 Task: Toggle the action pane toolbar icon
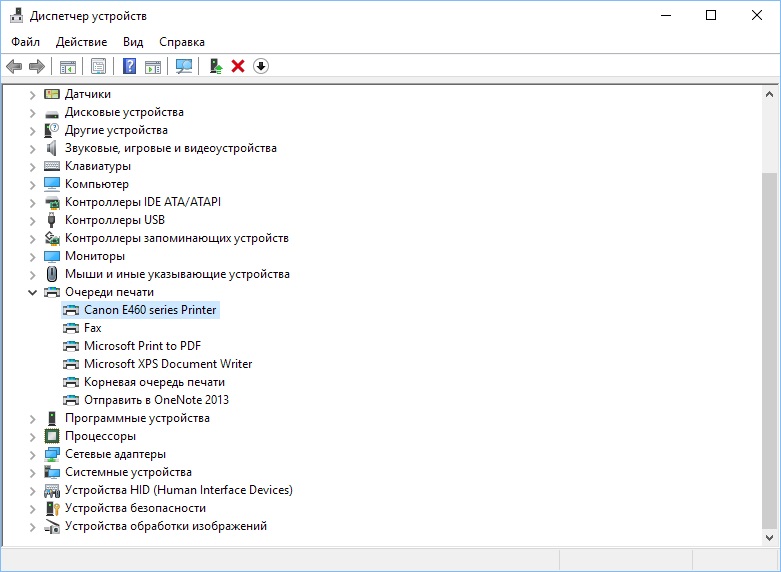click(153, 66)
